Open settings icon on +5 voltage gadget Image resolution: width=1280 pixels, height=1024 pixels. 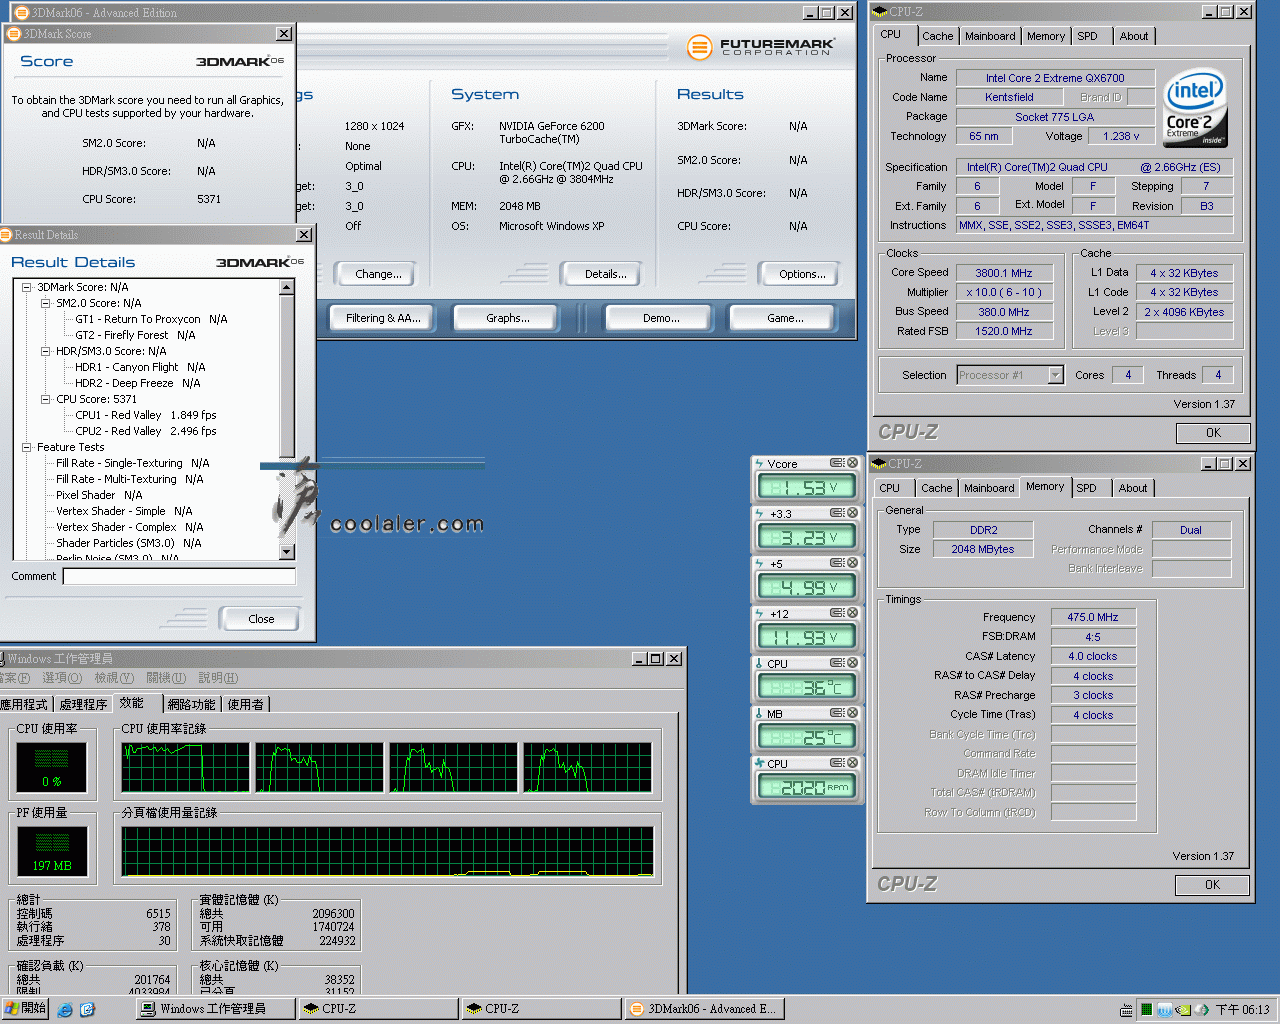pyautogui.click(x=837, y=563)
